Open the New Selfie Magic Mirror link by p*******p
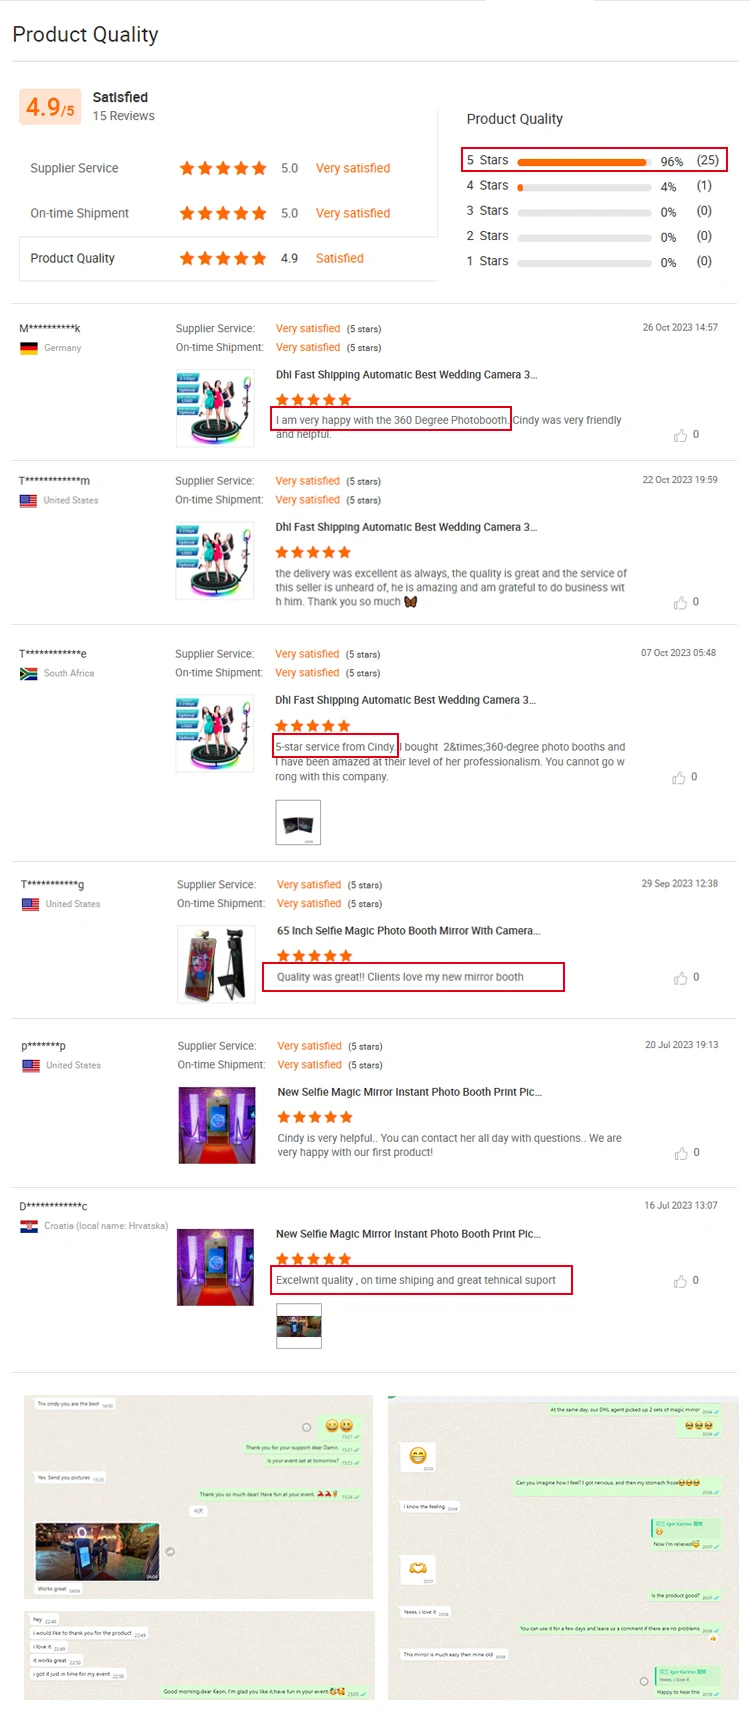This screenshot has width=750, height=1730. tap(409, 1092)
